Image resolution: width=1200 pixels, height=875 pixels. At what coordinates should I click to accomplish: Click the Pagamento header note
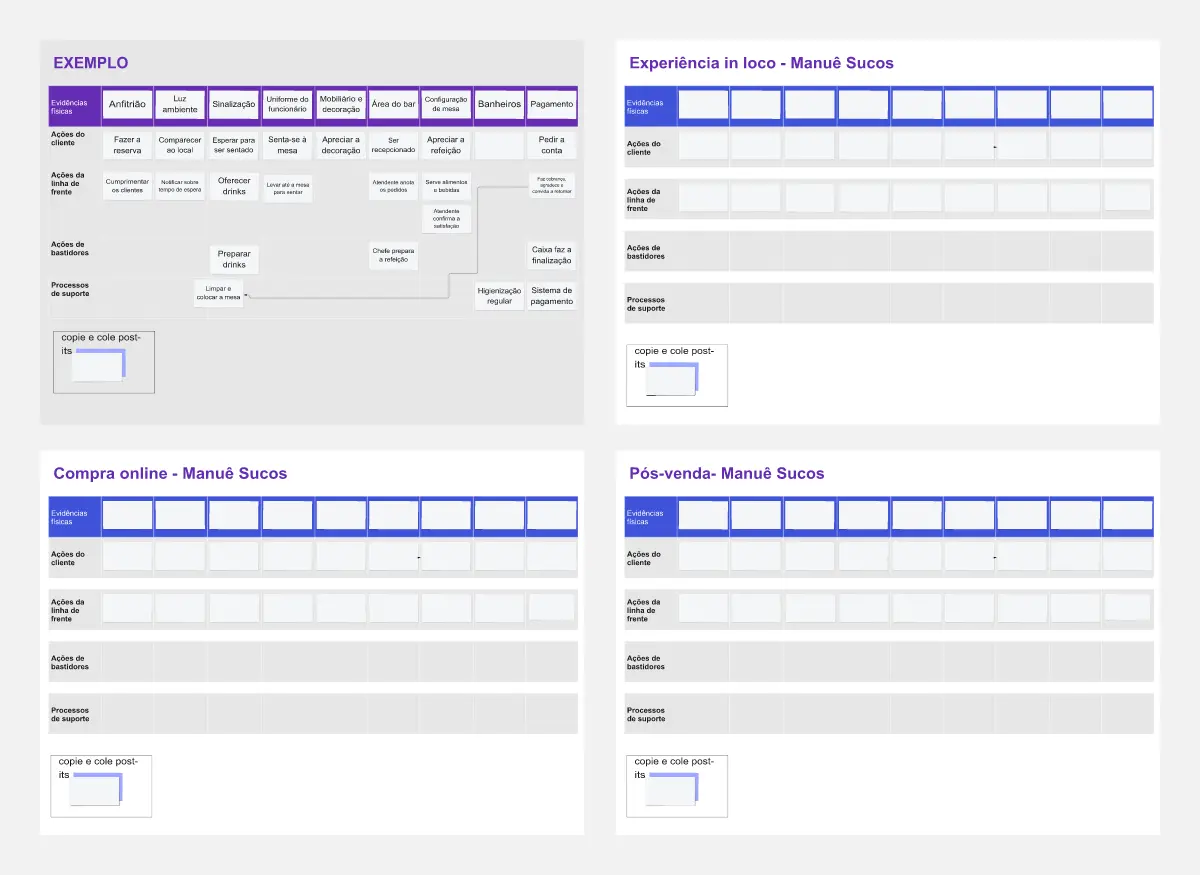(552, 104)
